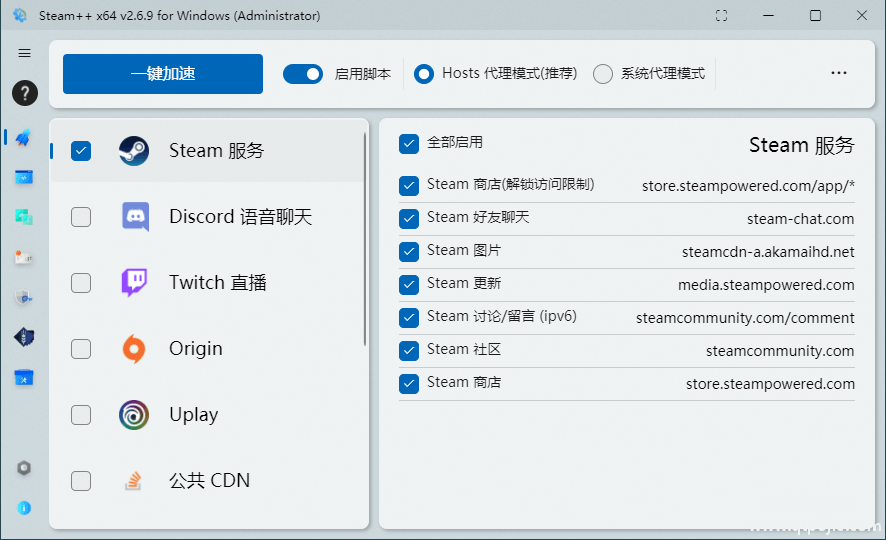Check the Uplay checkbox
Image resolution: width=886 pixels, height=540 pixels.
click(x=81, y=415)
